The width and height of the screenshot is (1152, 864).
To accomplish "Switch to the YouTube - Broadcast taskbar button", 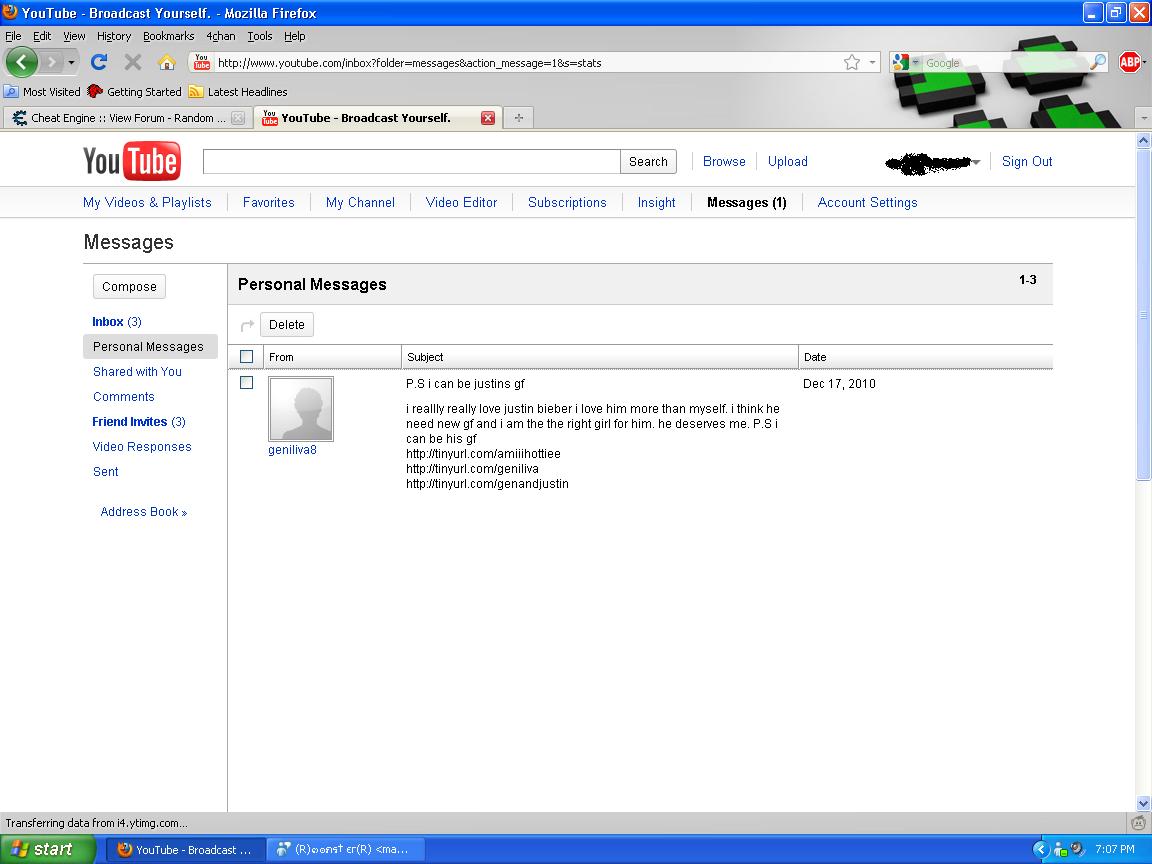I will (184, 849).
